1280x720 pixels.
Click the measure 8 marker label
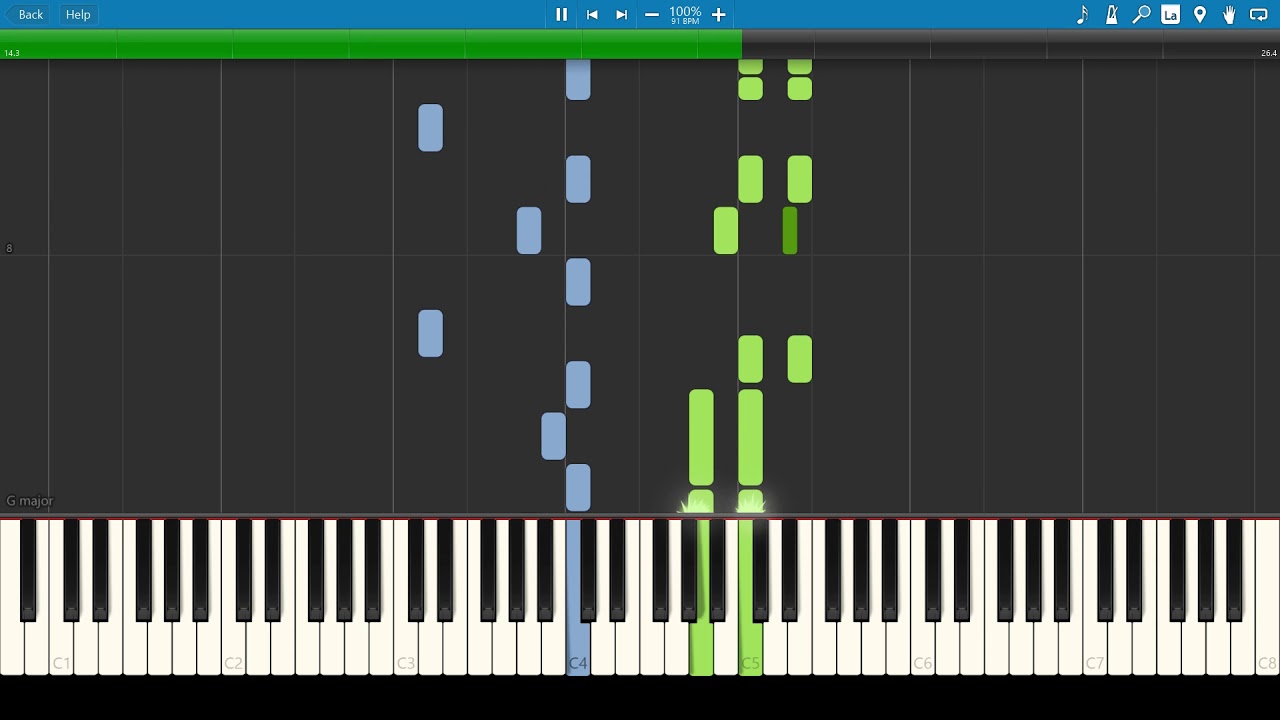pyautogui.click(x=9, y=248)
